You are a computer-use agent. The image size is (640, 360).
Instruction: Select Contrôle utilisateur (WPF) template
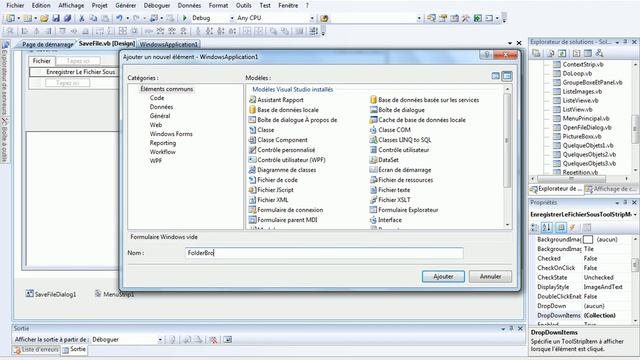(x=287, y=160)
